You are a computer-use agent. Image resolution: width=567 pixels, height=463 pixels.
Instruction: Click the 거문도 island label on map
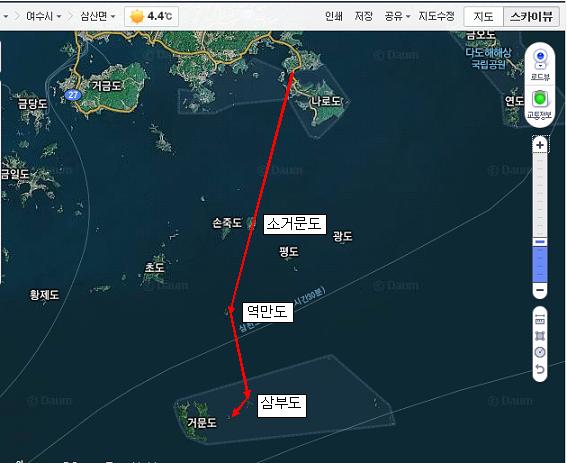click(x=201, y=422)
